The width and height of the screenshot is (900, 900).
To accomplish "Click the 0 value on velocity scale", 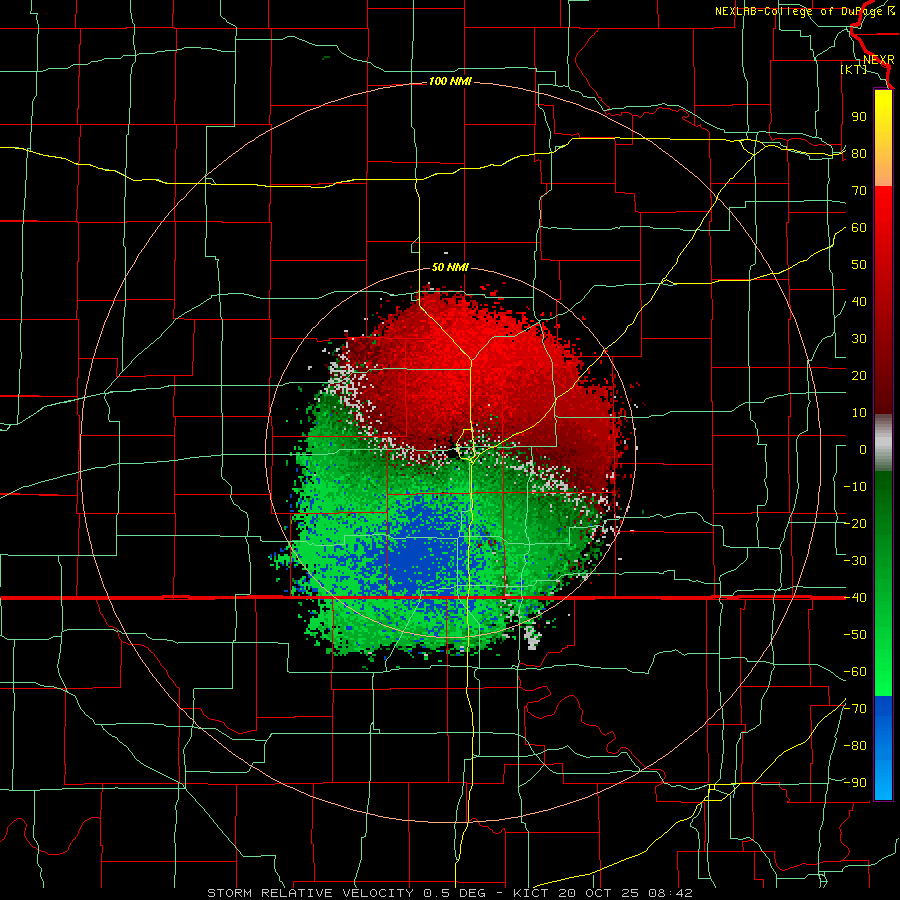I will point(863,449).
